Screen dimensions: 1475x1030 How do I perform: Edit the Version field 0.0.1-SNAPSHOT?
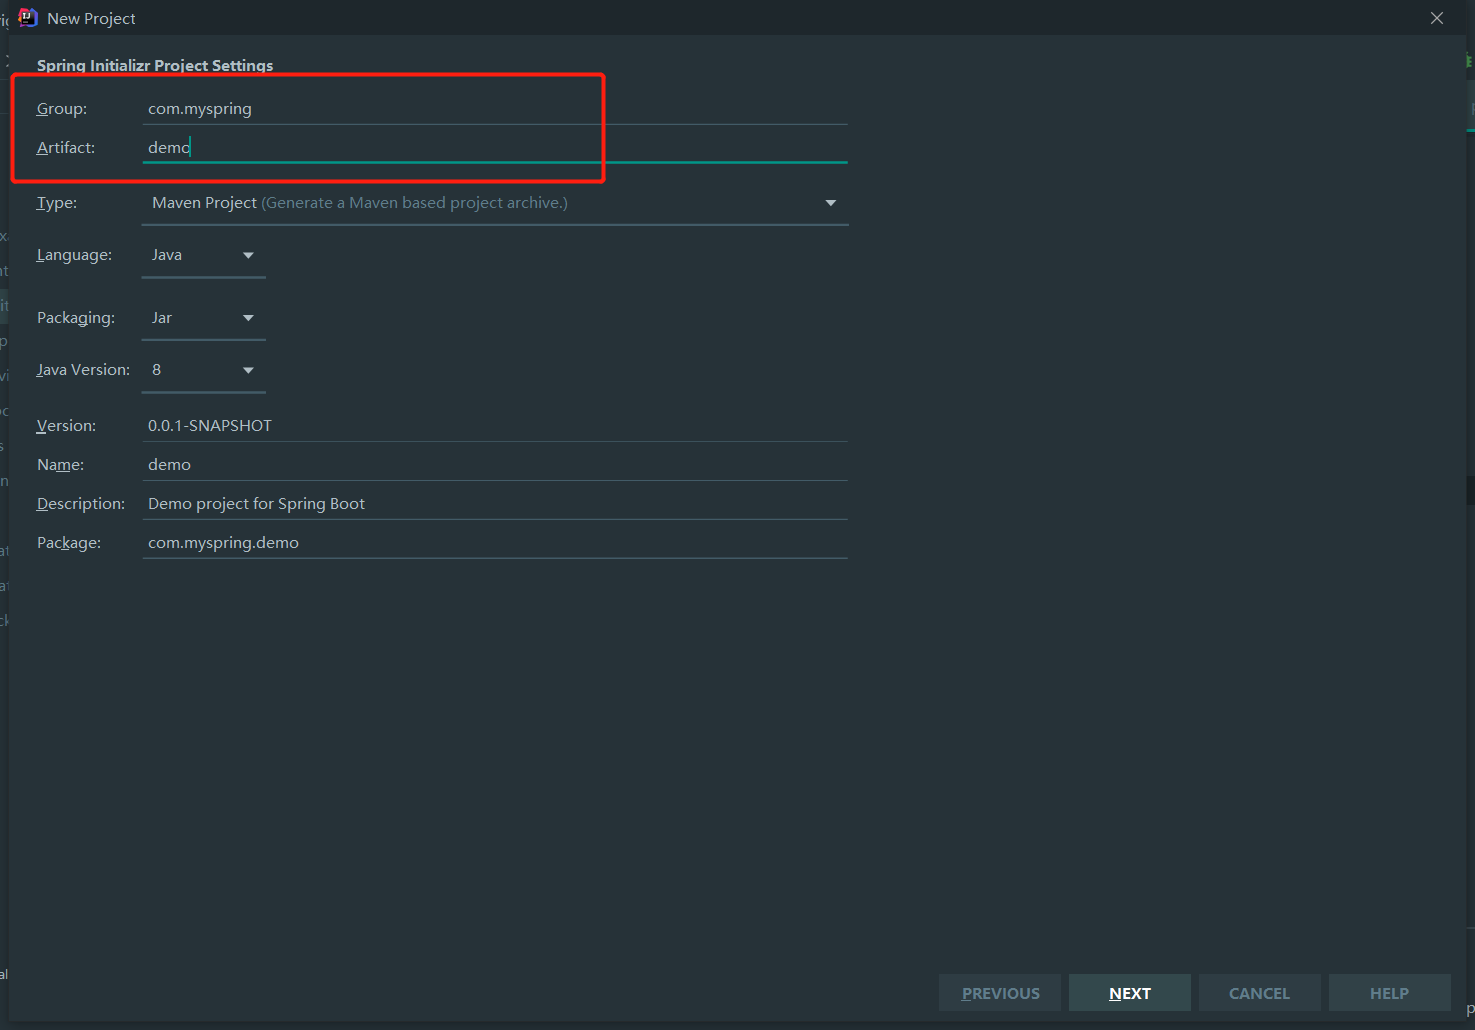495,425
